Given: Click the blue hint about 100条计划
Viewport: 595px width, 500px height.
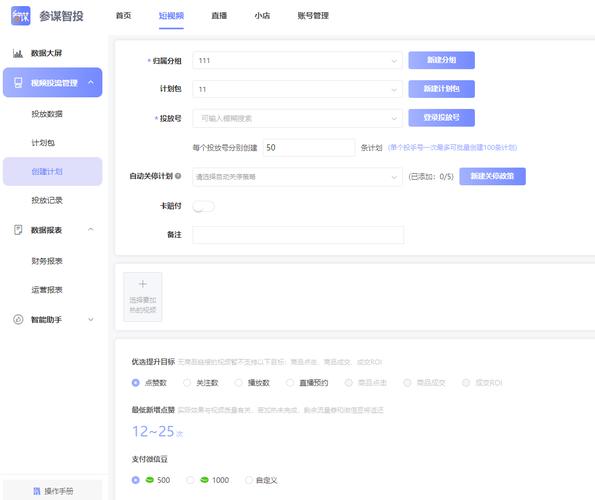Looking at the screenshot, I should [452, 148].
